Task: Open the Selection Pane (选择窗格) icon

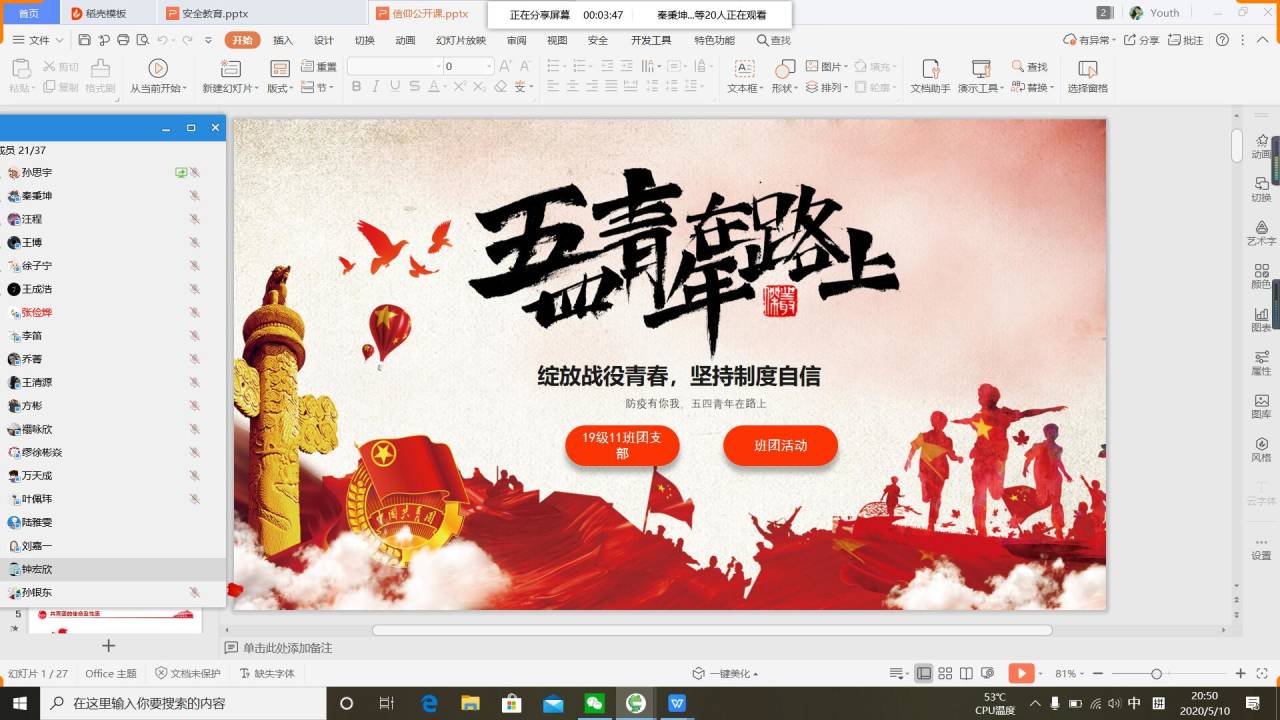Action: (x=1087, y=68)
